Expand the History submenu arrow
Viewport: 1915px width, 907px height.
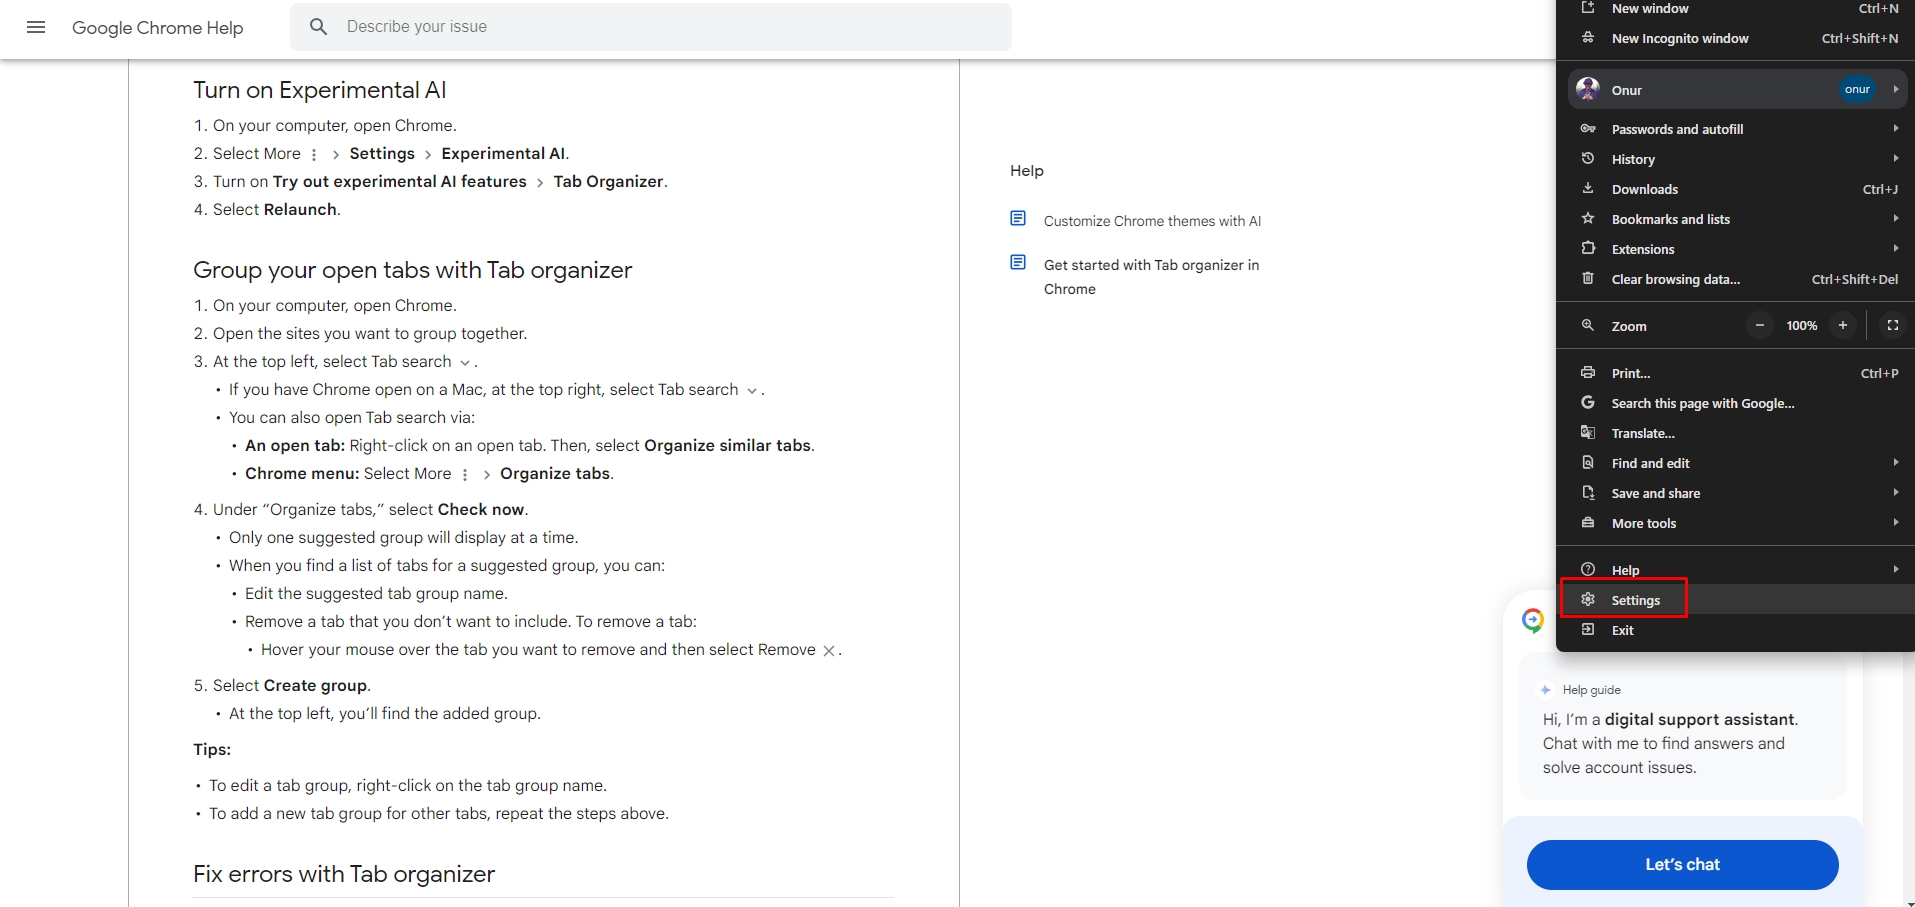(x=1896, y=158)
